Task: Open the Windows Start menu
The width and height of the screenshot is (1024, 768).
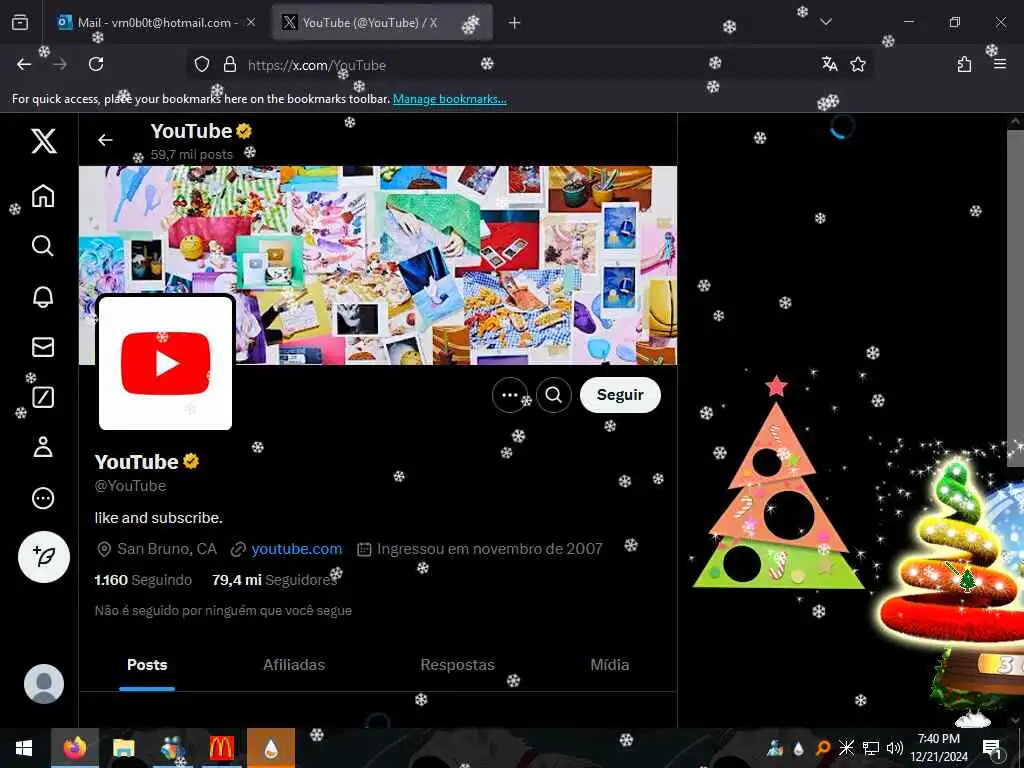Action: pos(24,748)
